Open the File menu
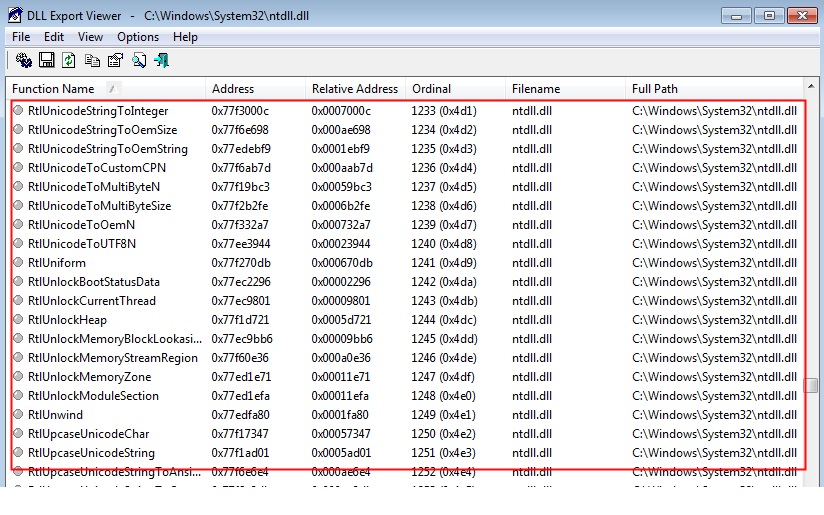 click(x=21, y=37)
